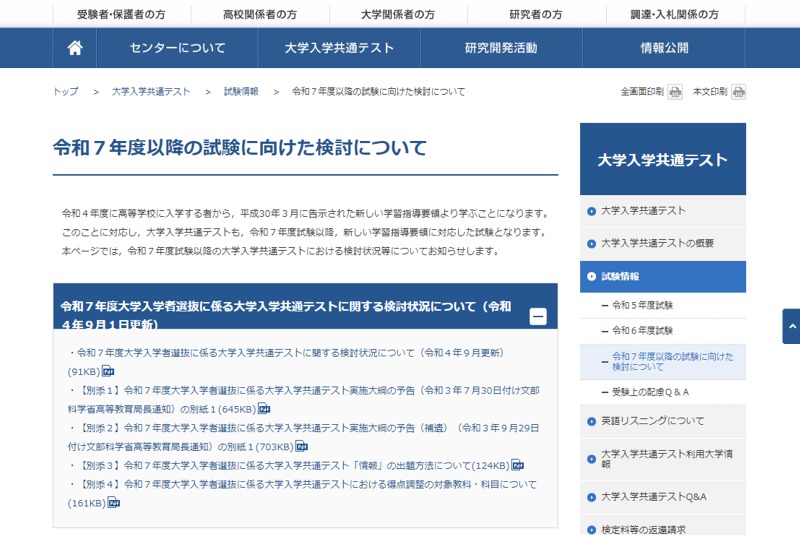Open PDF icon next to (124KB)
The height and width of the screenshot is (535, 800).
coord(517,465)
